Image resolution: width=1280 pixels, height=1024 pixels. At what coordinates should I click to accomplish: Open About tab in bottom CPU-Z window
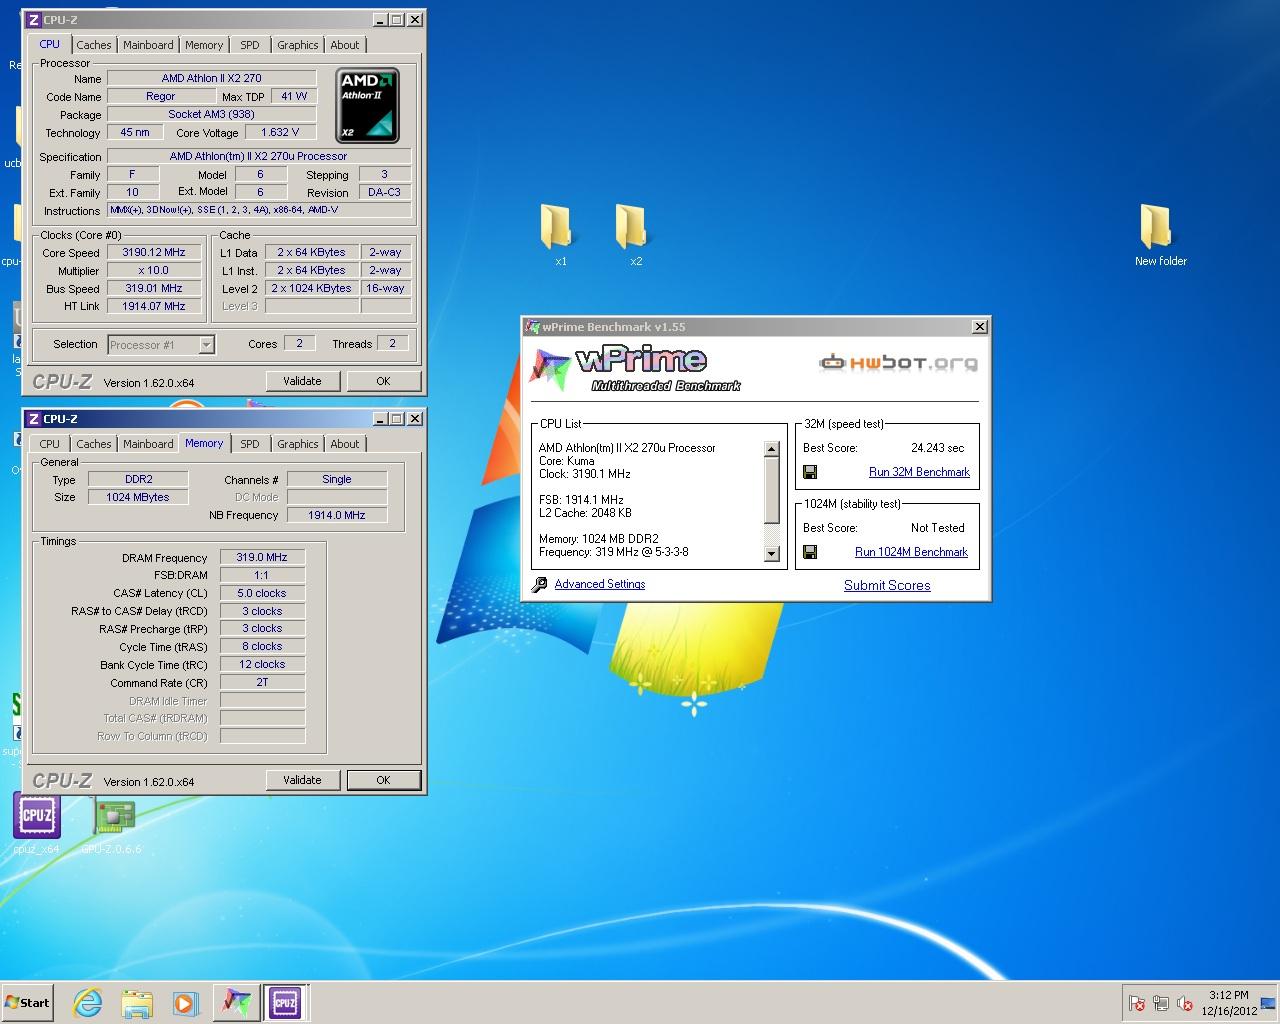345,444
